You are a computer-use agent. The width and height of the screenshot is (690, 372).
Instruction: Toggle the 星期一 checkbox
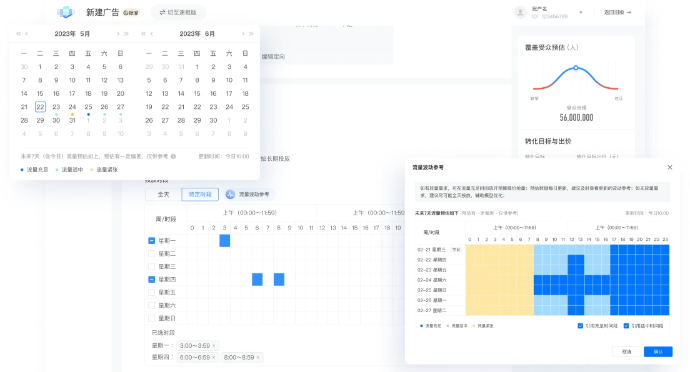151,241
